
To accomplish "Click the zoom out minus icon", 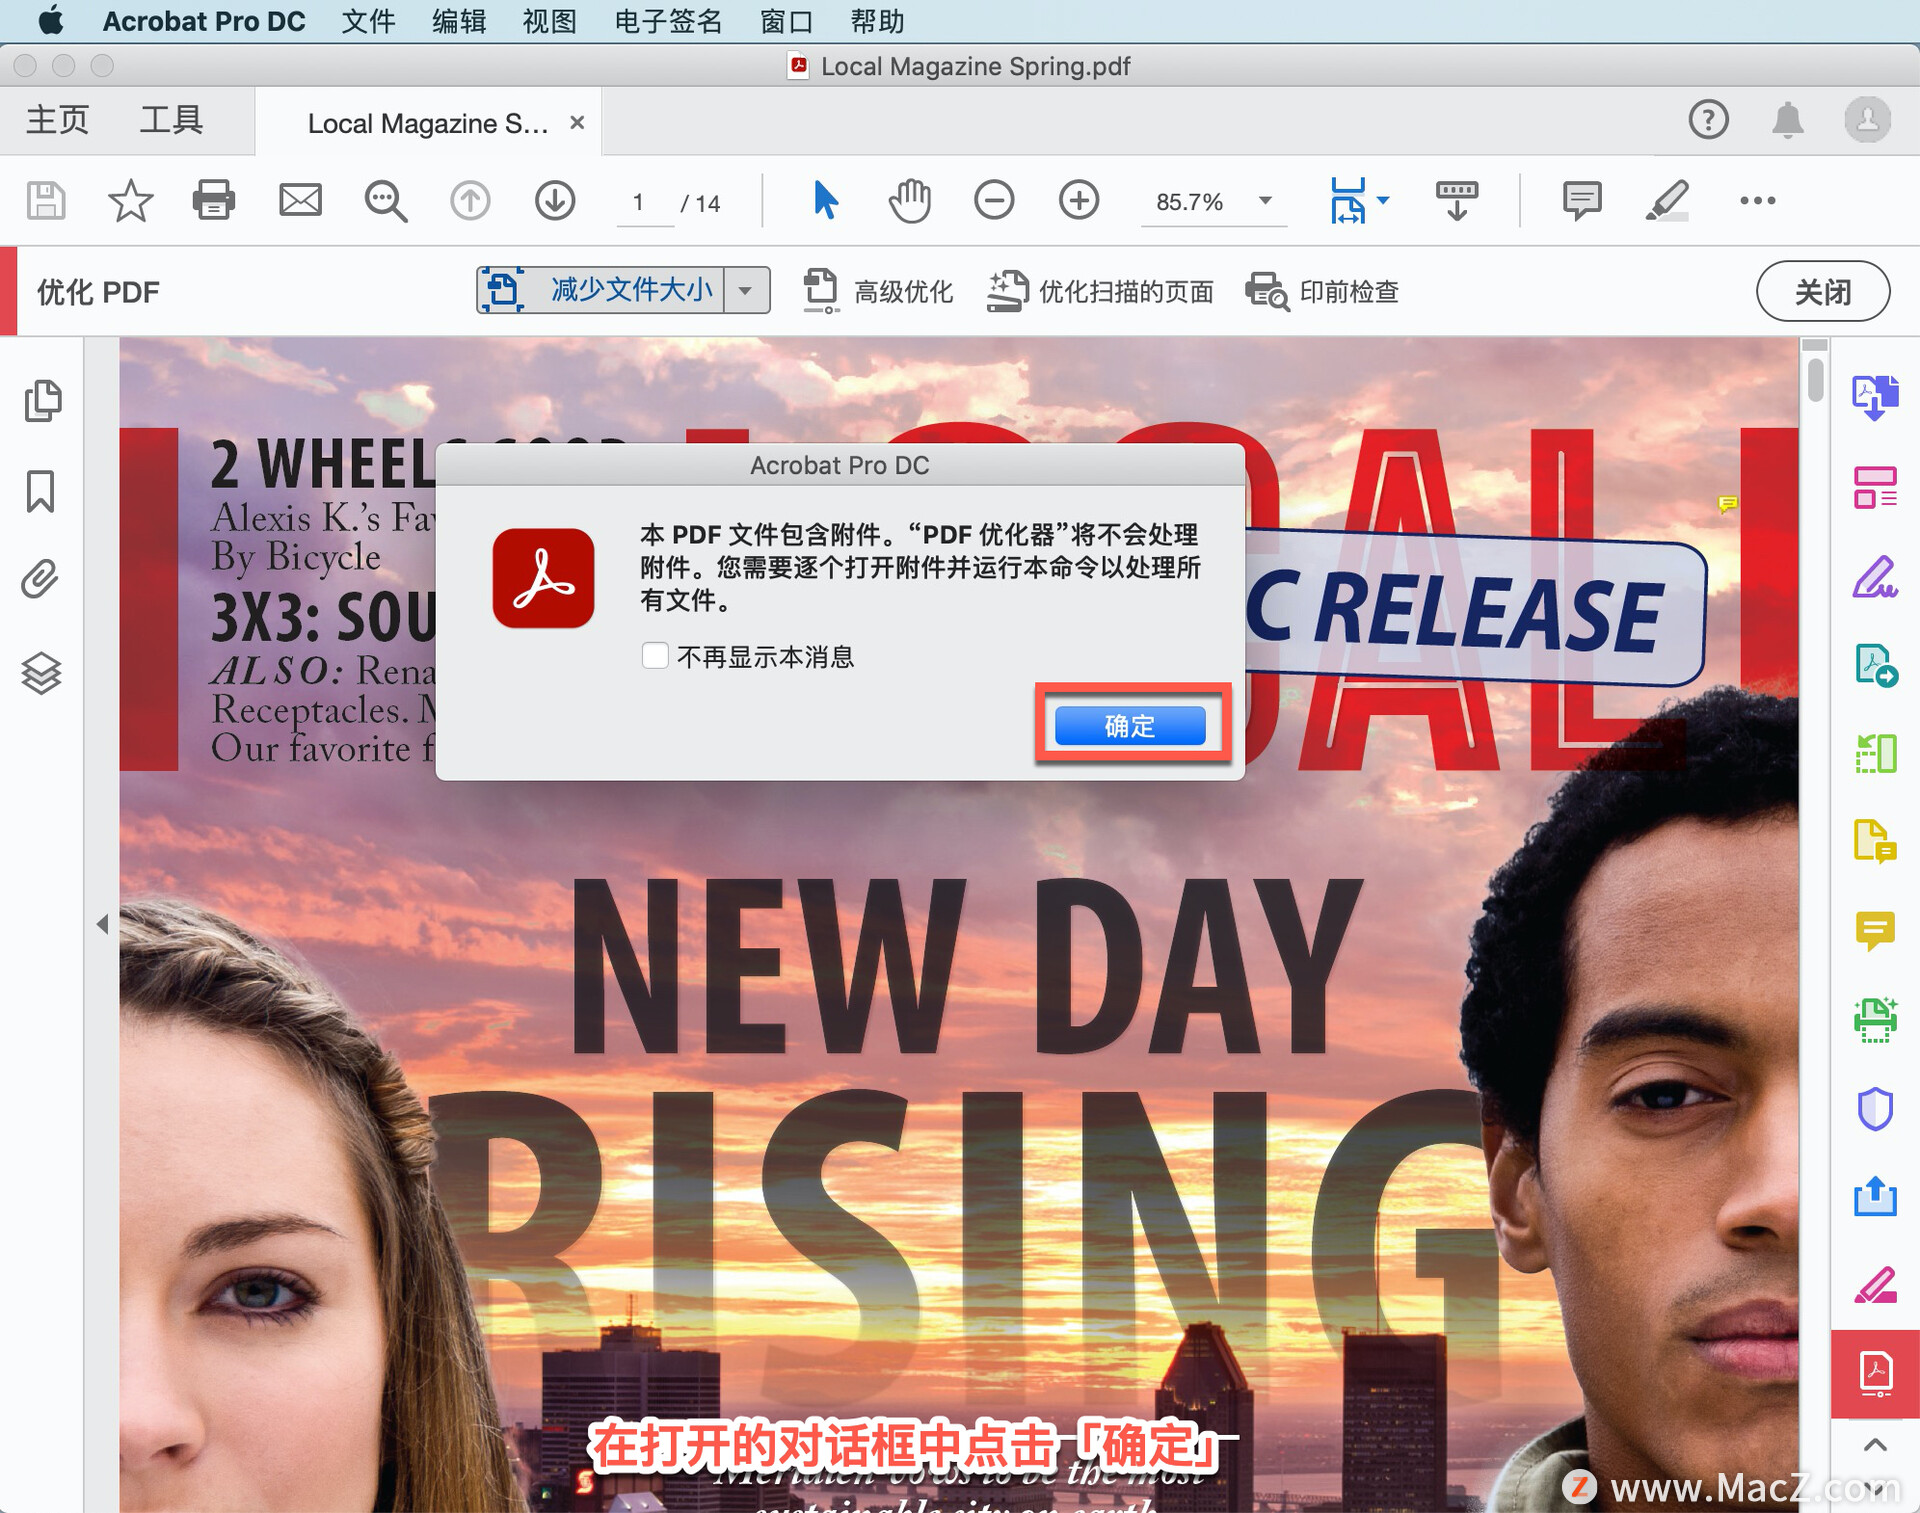I will click(x=993, y=200).
